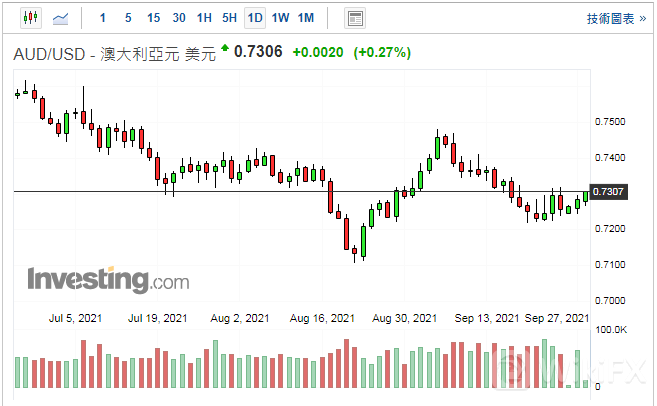657x406 pixels.
Task: Select the 1-minute timeframe
Action: pos(105,18)
